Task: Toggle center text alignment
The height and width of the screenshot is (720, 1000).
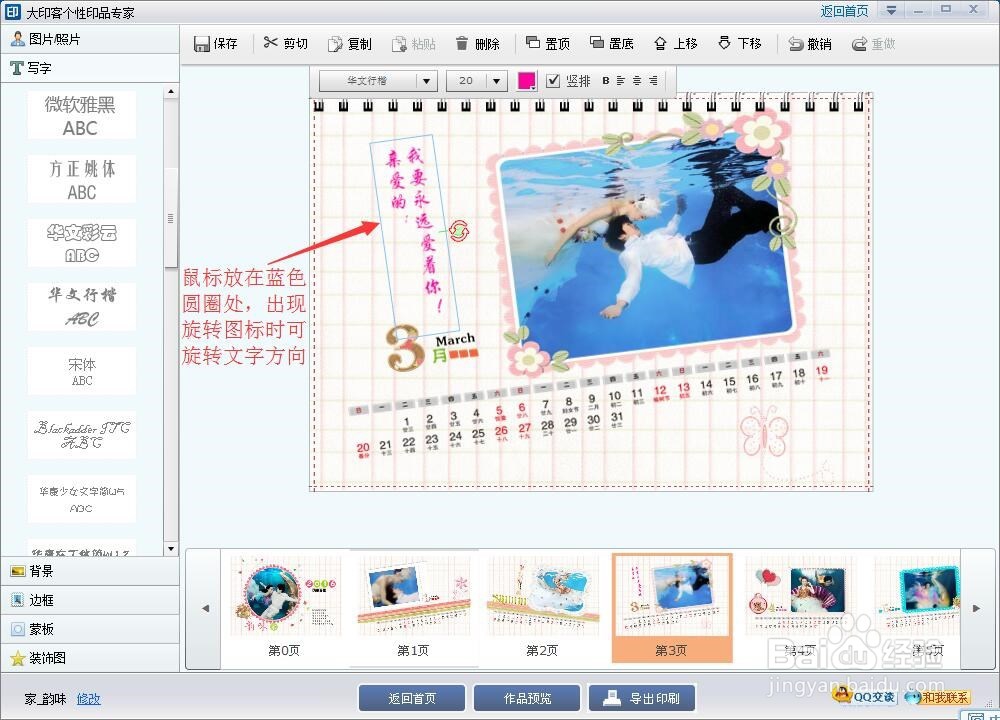Action: [x=635, y=80]
